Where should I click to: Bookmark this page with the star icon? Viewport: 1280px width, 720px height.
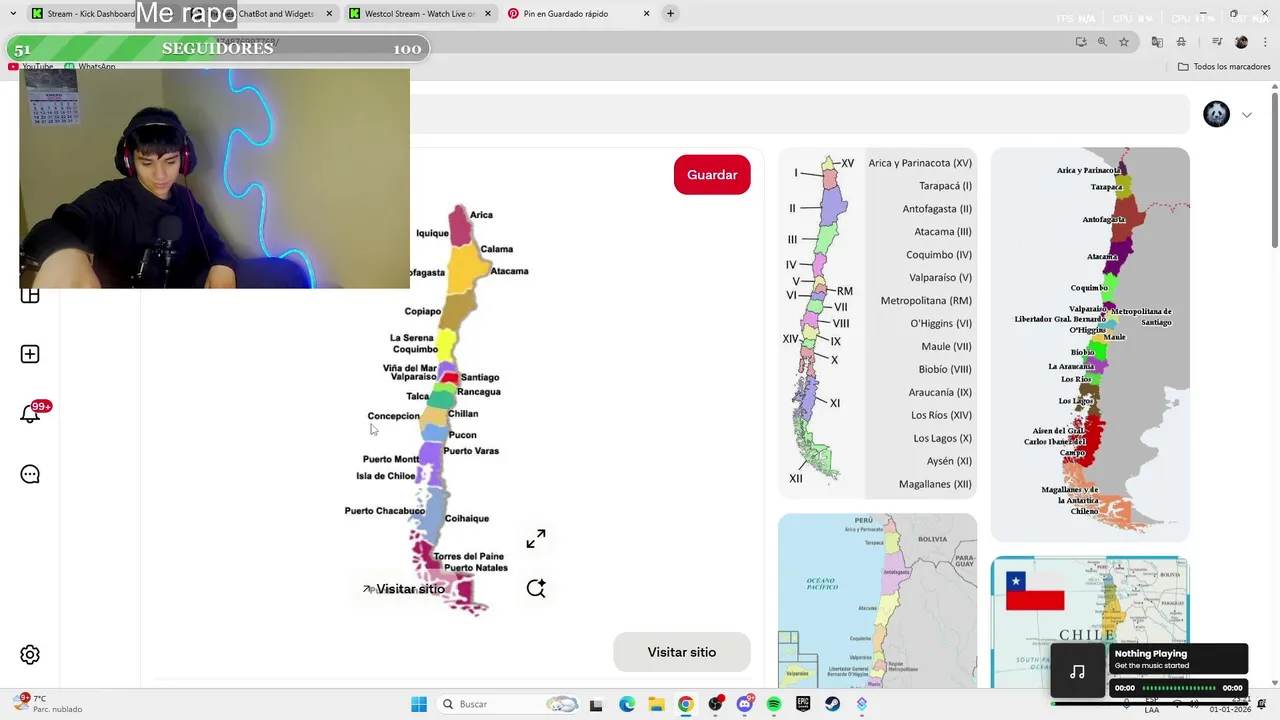(x=1124, y=42)
